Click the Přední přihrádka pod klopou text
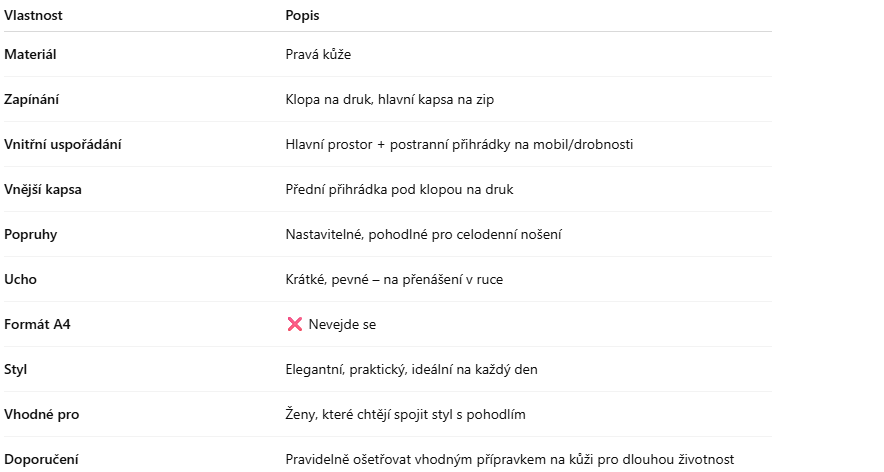The image size is (884, 472). (x=399, y=189)
